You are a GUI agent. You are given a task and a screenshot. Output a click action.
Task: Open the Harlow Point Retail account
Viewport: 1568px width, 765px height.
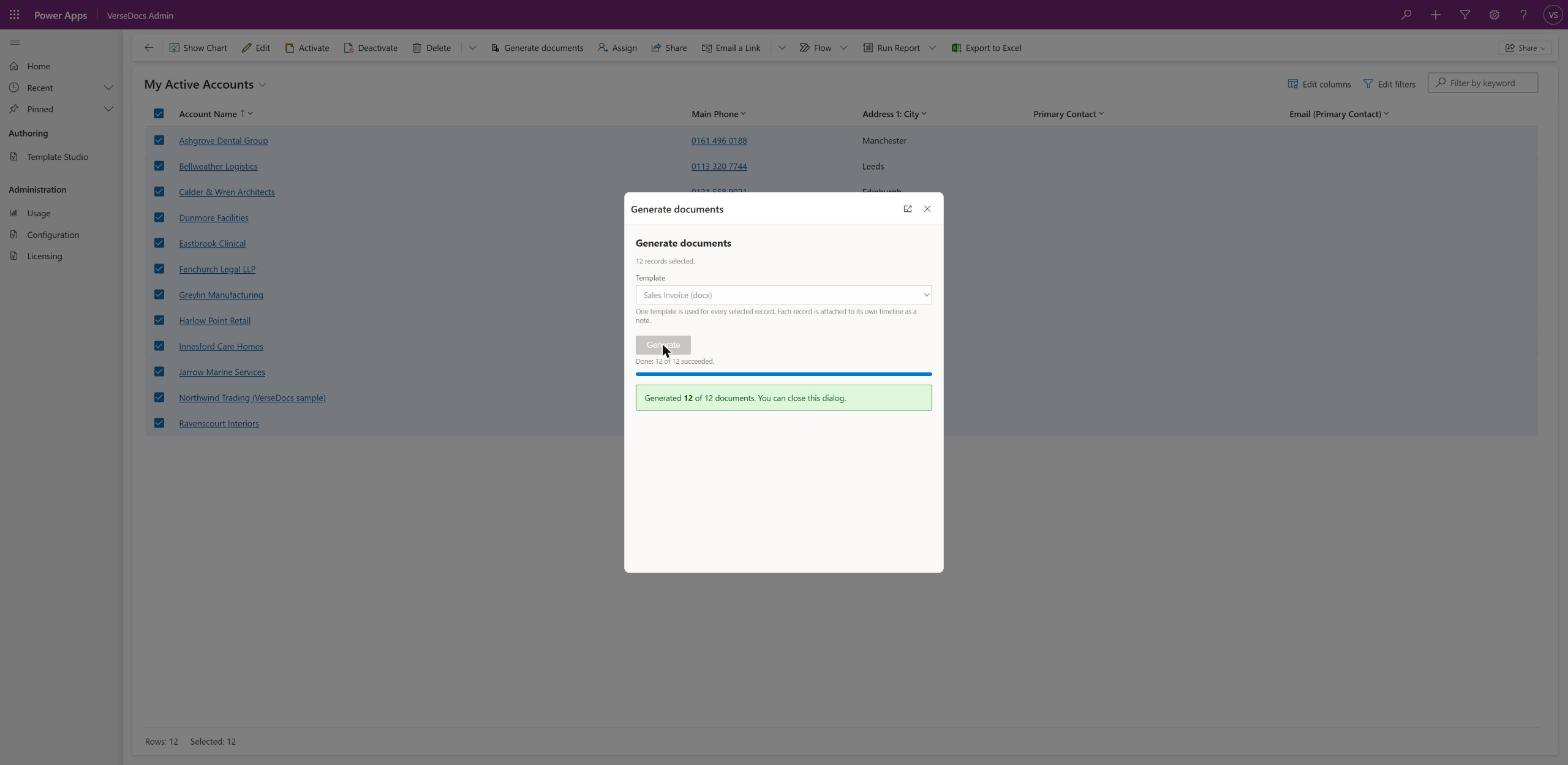coord(215,321)
